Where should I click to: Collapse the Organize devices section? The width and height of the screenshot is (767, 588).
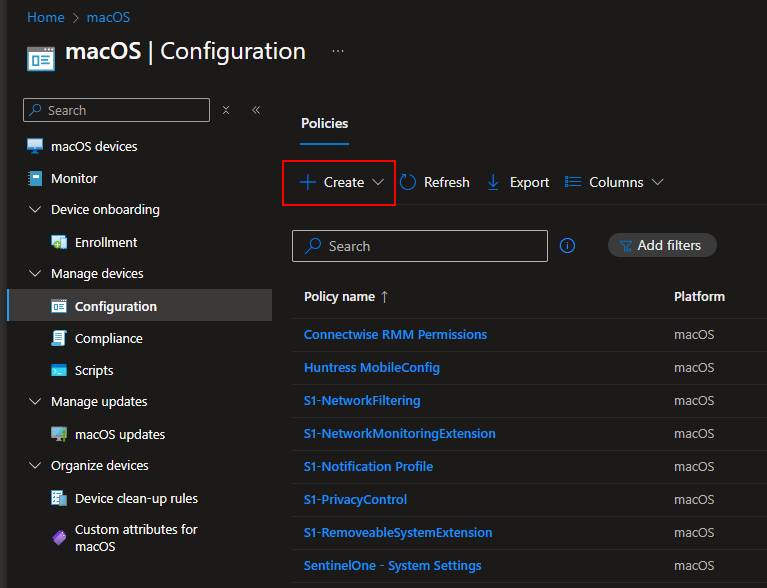coord(35,466)
